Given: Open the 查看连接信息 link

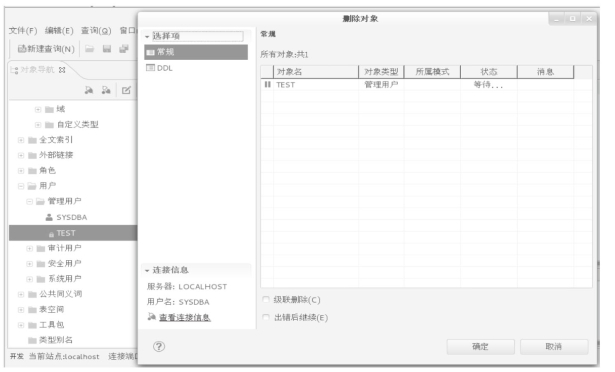Looking at the screenshot, I should [x=185, y=317].
